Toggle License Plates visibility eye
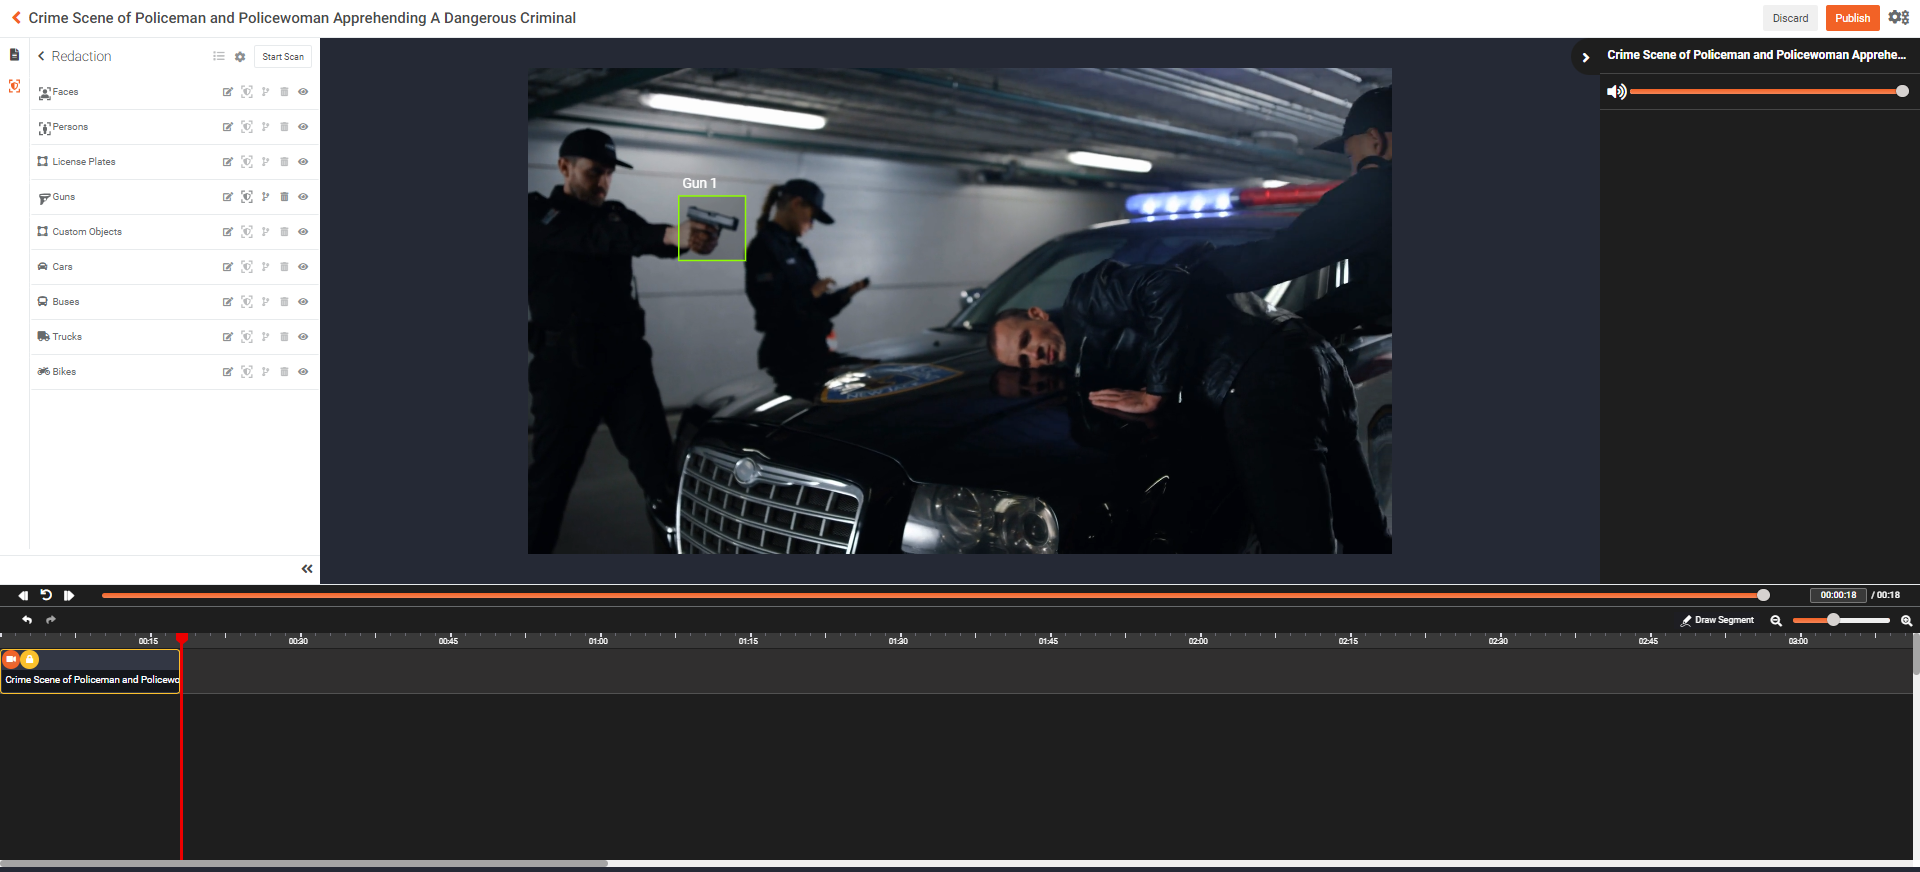The image size is (1920, 872). coord(303,162)
